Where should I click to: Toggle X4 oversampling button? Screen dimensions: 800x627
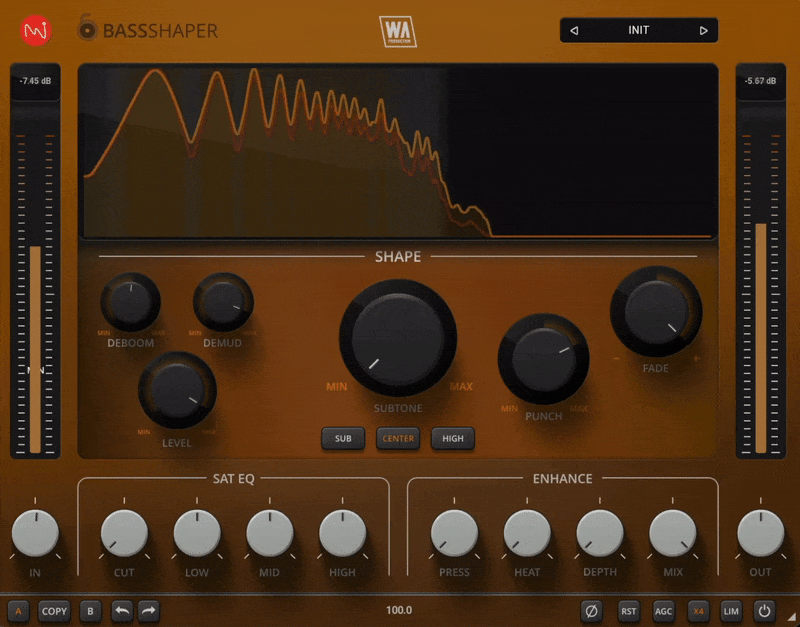click(698, 611)
